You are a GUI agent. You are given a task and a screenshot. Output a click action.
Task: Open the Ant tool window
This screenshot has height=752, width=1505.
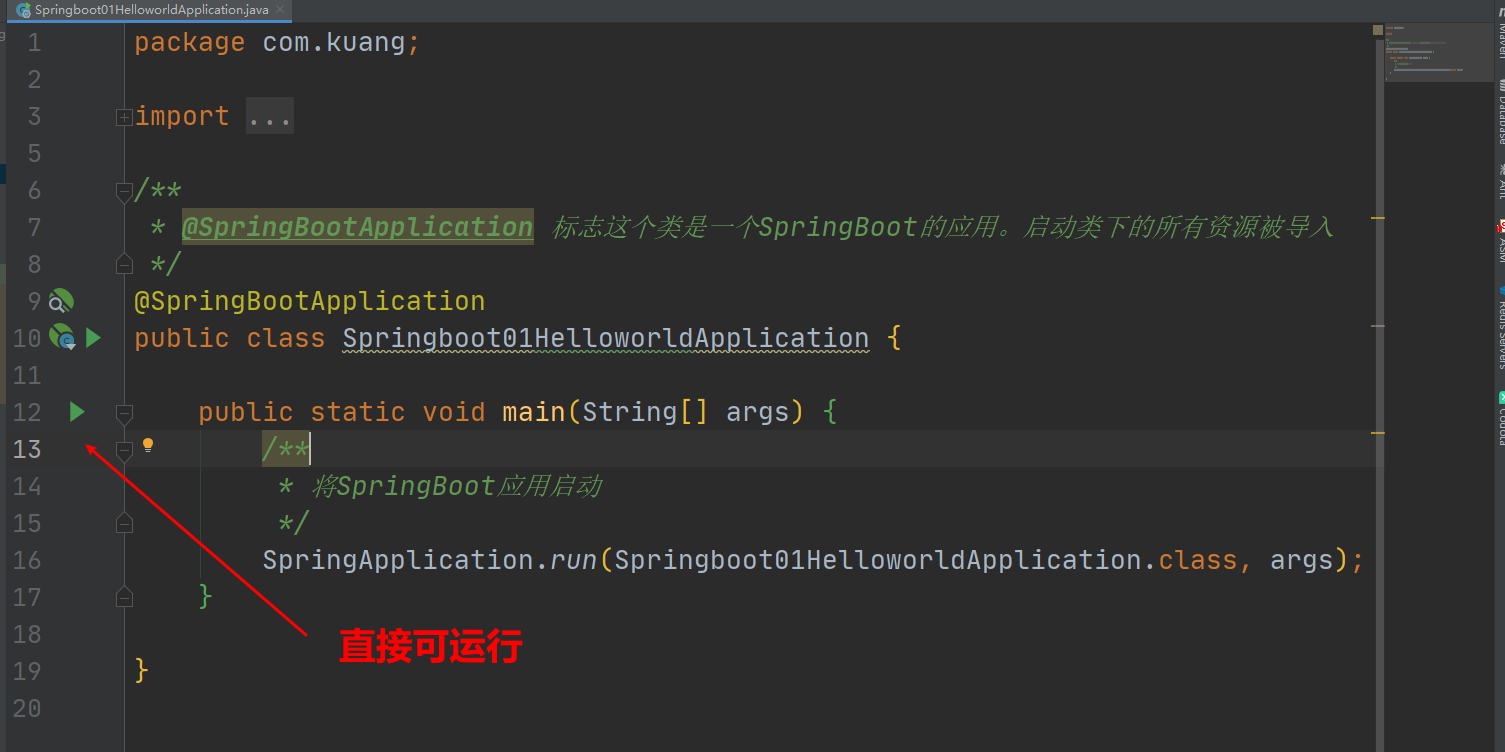[1500, 182]
